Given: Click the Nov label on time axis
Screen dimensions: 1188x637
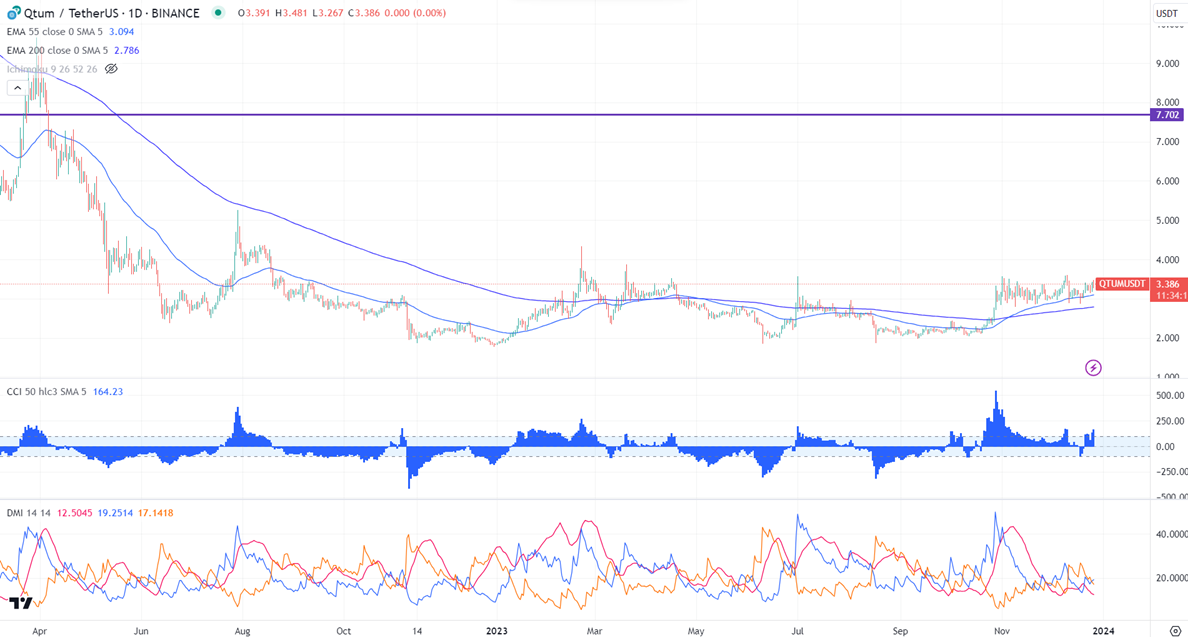Looking at the screenshot, I should coord(1002,630).
